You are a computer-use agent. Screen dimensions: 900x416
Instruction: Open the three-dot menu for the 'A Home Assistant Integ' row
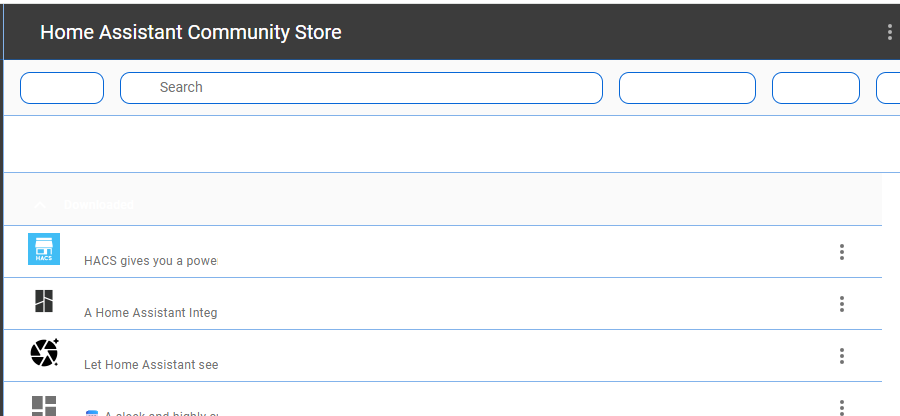[x=842, y=304]
